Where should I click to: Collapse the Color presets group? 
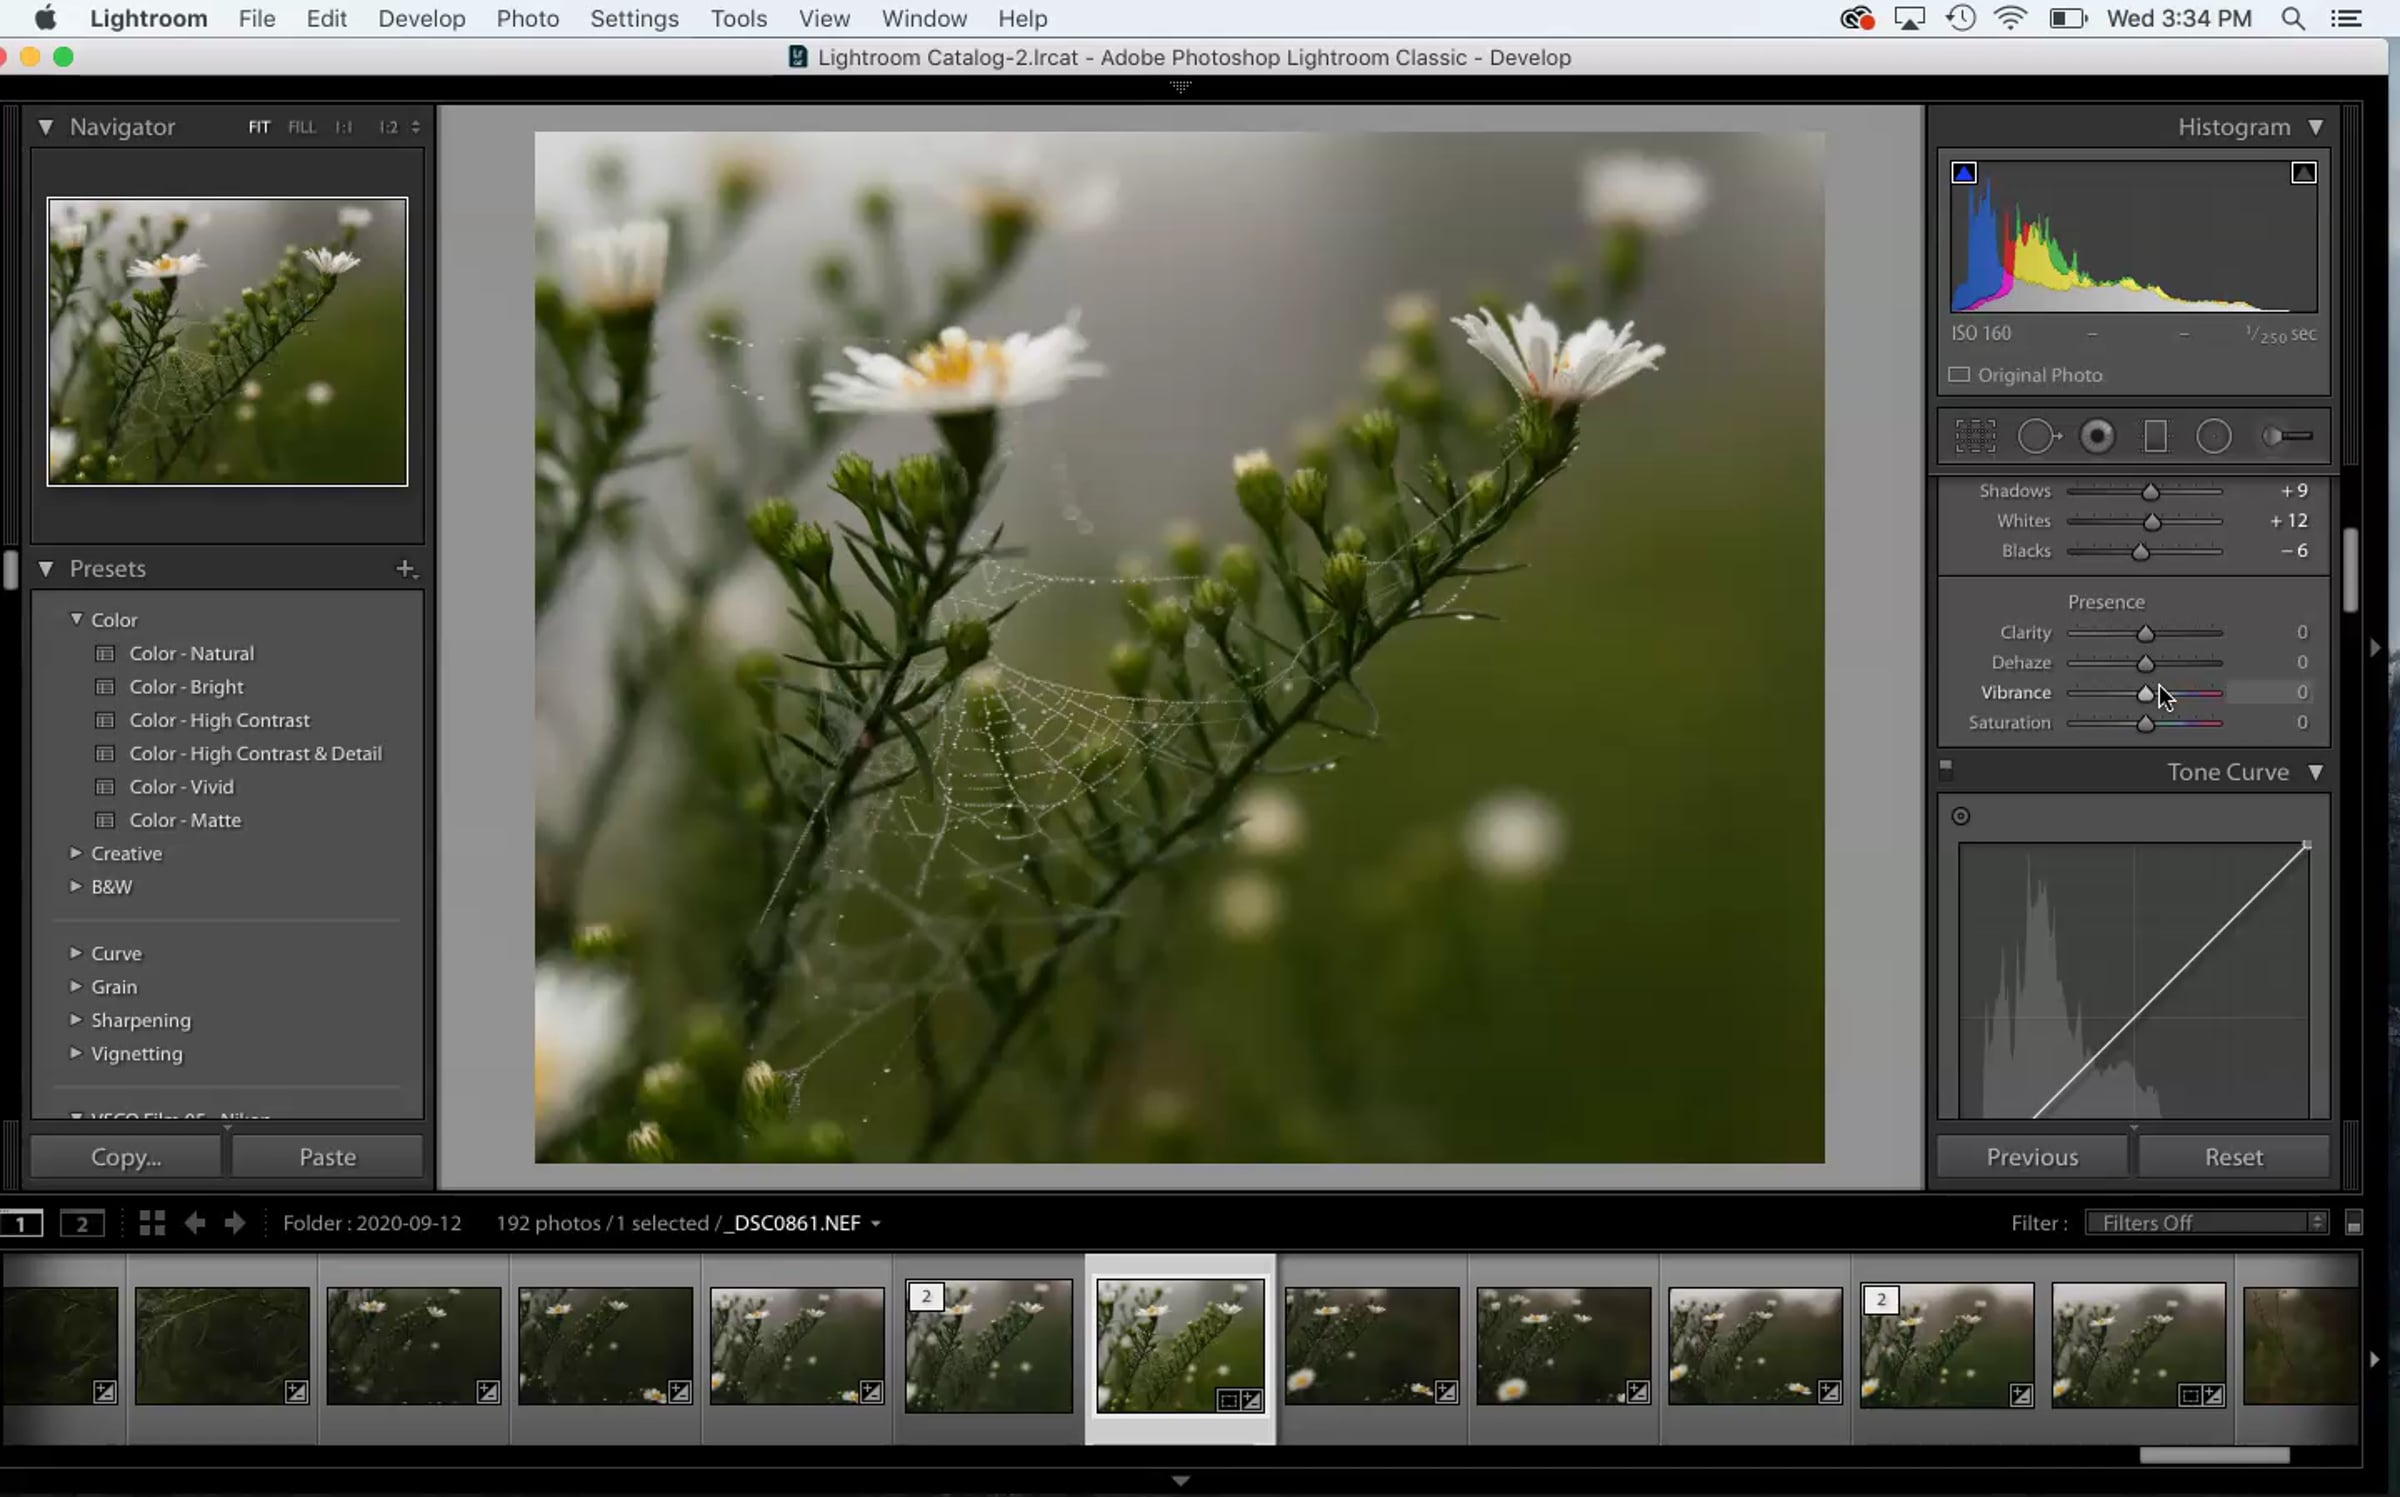pos(76,619)
